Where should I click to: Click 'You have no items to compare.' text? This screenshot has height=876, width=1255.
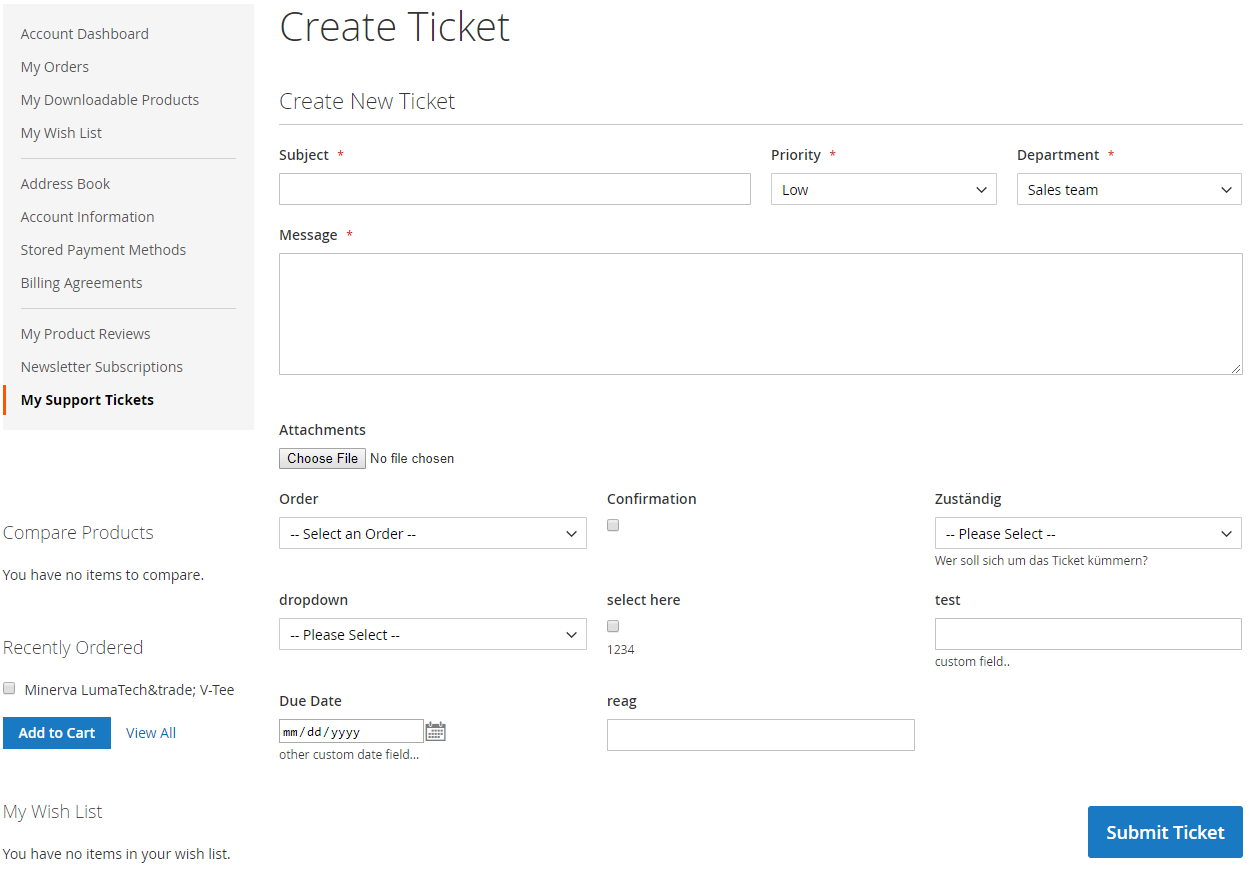[103, 575]
